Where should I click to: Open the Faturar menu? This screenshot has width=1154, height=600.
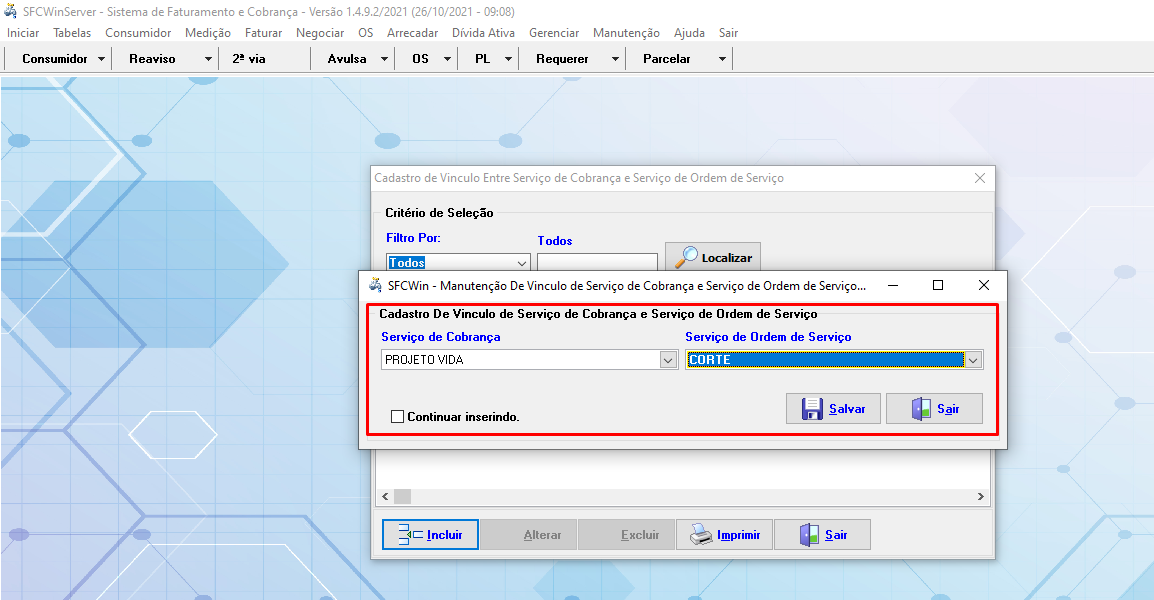pyautogui.click(x=263, y=33)
